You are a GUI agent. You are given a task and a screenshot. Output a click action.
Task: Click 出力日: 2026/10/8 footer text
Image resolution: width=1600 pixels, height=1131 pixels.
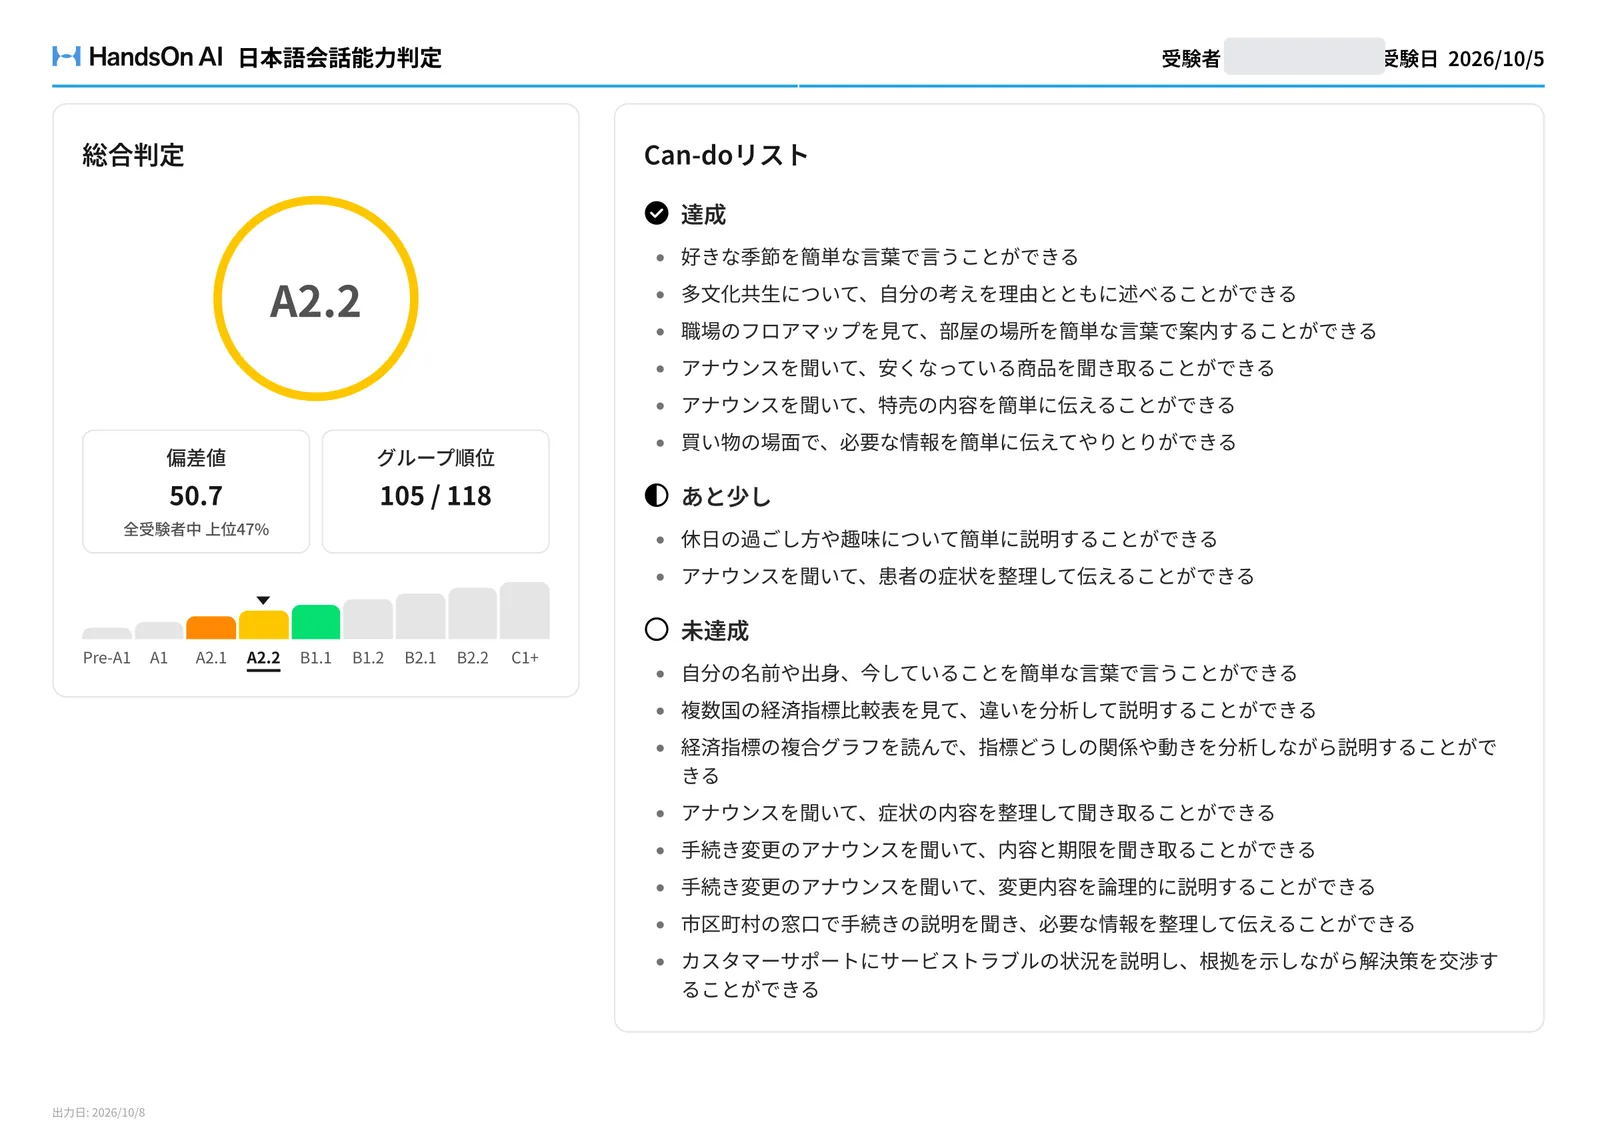[99, 1112]
